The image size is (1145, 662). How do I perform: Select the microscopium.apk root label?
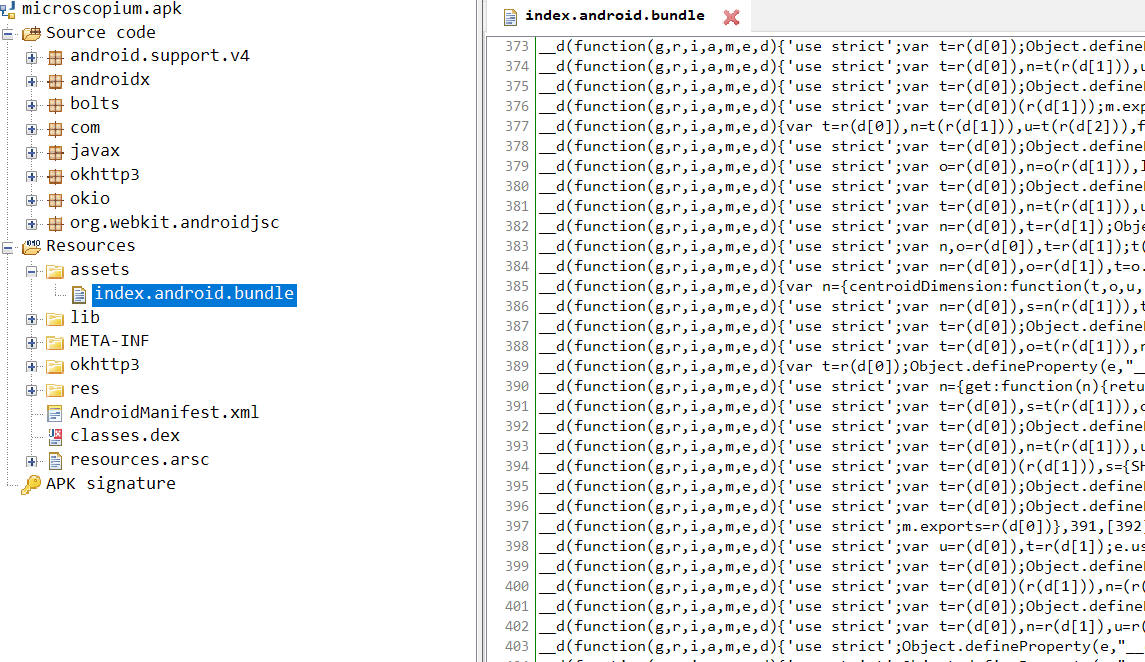tap(102, 9)
